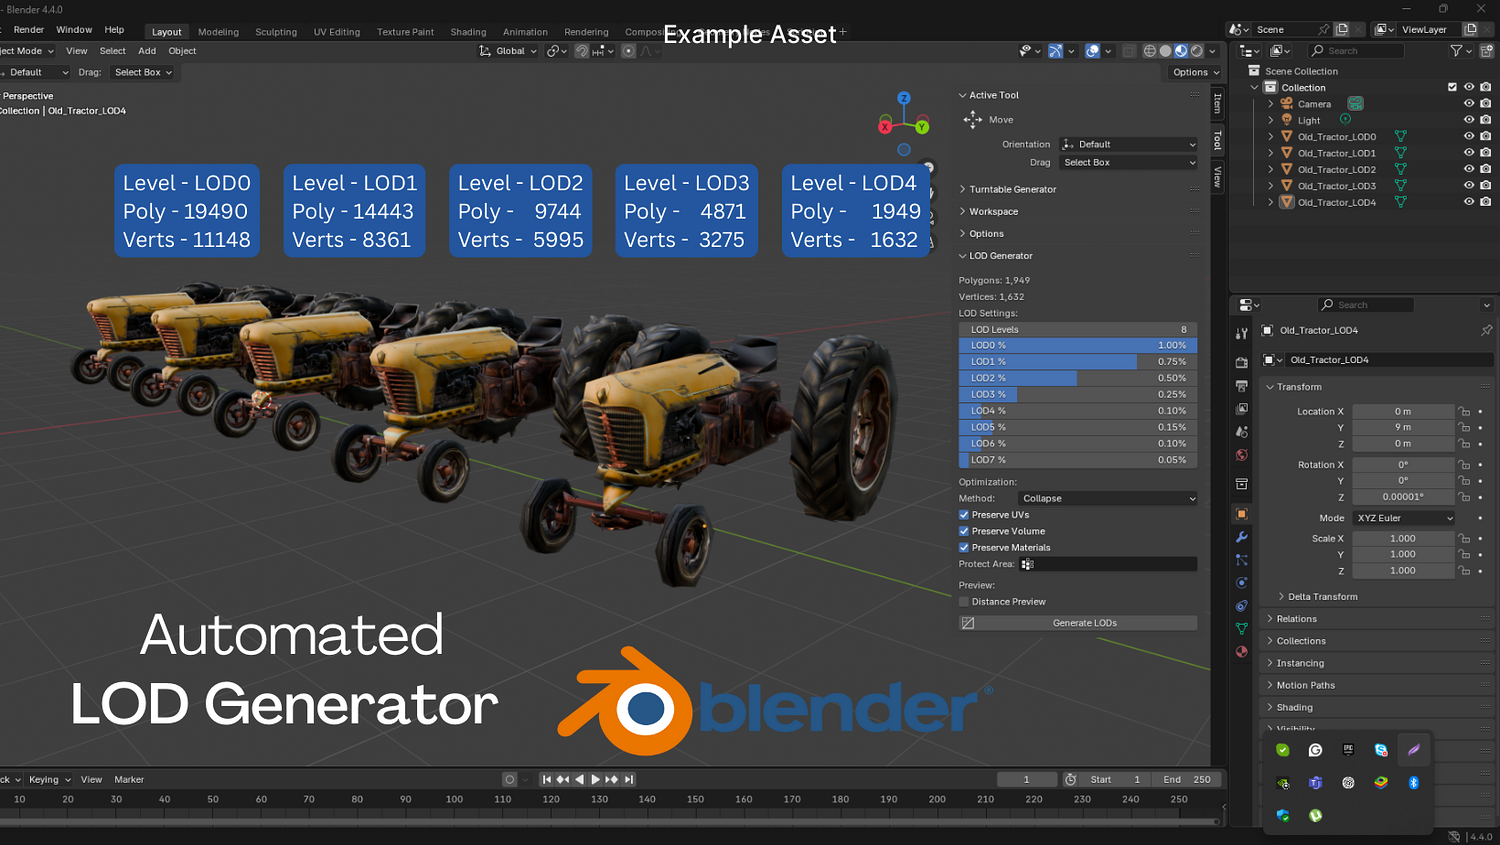This screenshot has width=1500, height=845.
Task: Click the snap magnet icon in viewport header
Action: point(581,51)
